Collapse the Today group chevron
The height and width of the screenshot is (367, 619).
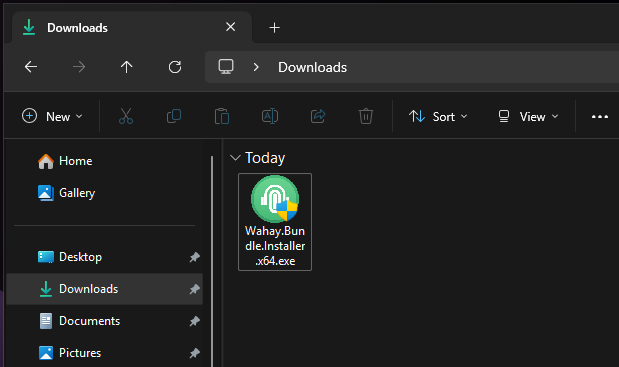point(235,158)
